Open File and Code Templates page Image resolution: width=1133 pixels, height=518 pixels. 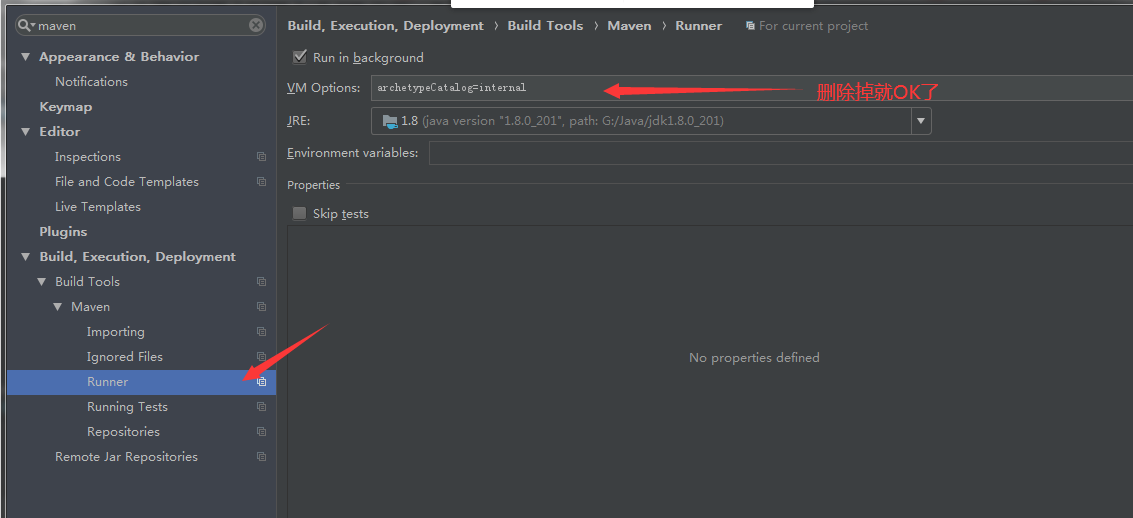126,182
